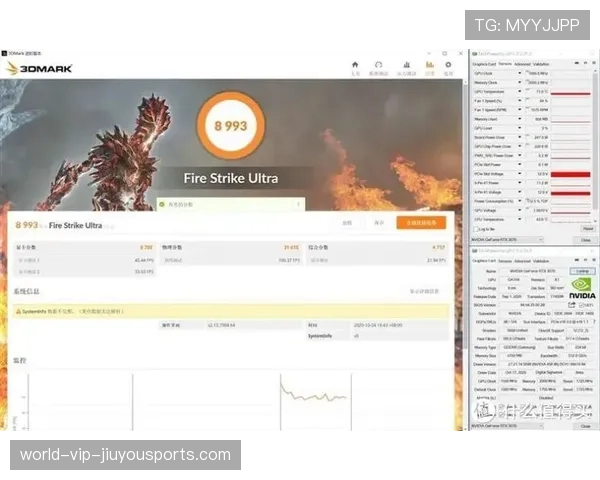
Task: Click the 3DMark logo
Action: pos(39,69)
